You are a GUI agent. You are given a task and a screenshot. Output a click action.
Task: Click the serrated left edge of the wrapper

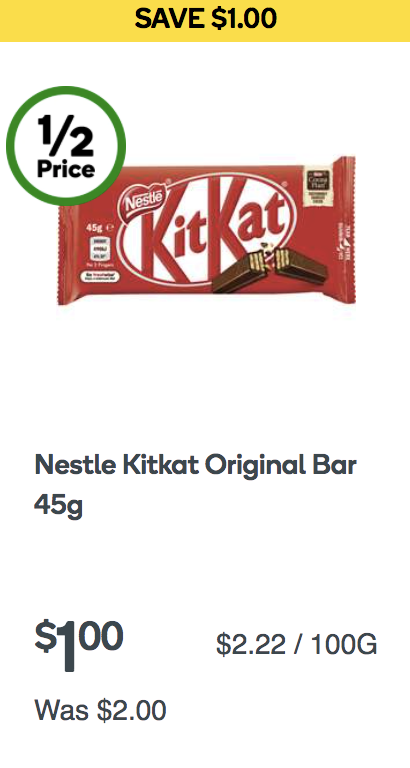point(61,255)
